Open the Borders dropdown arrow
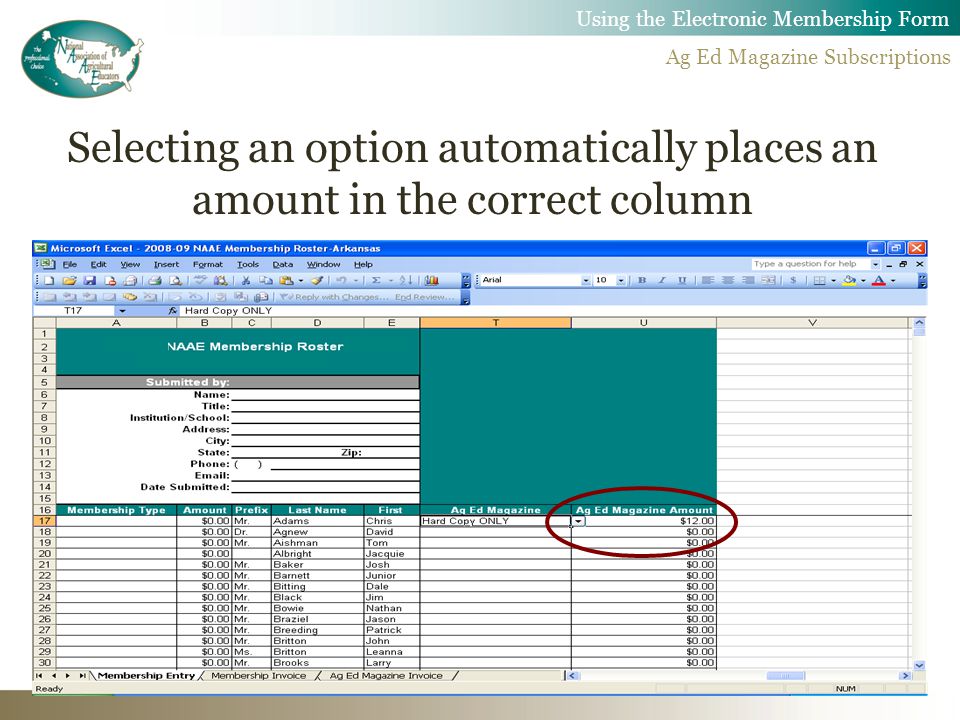 833,280
